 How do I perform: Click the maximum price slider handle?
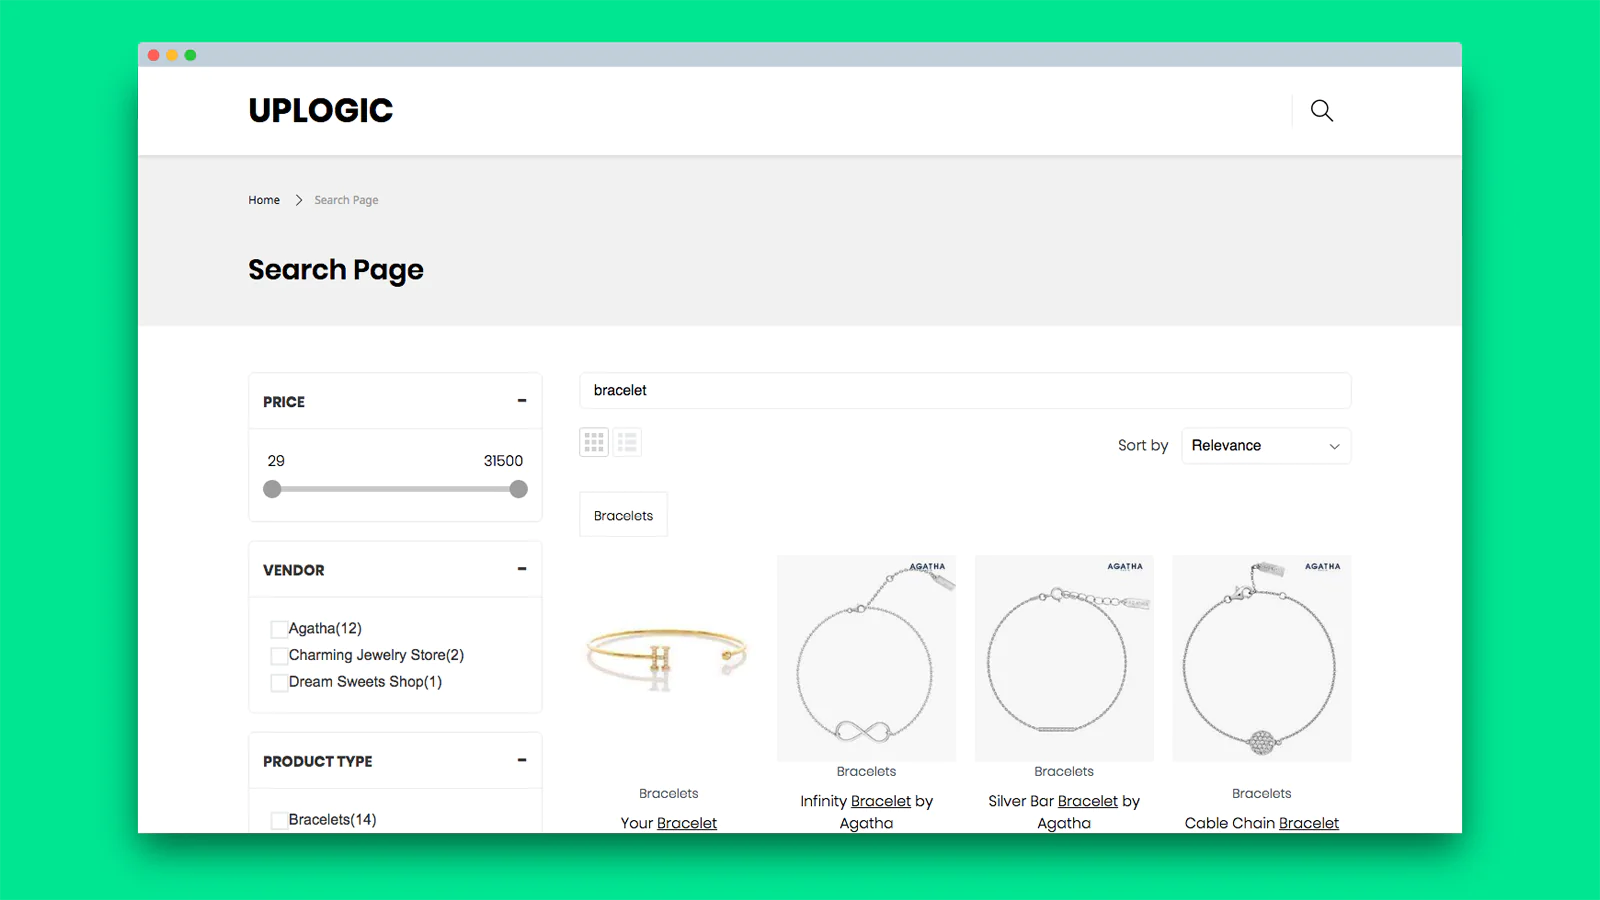(x=518, y=489)
